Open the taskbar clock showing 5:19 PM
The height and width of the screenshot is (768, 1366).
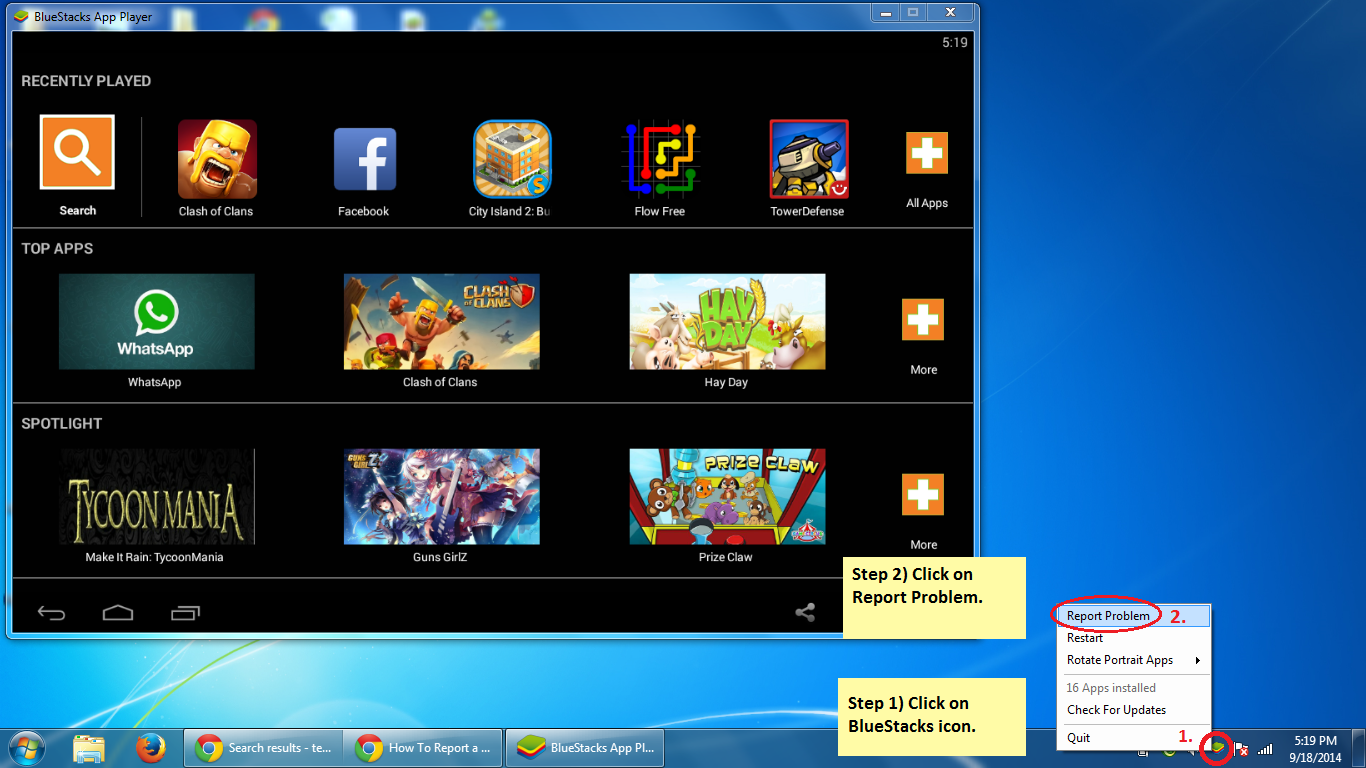[1315, 748]
